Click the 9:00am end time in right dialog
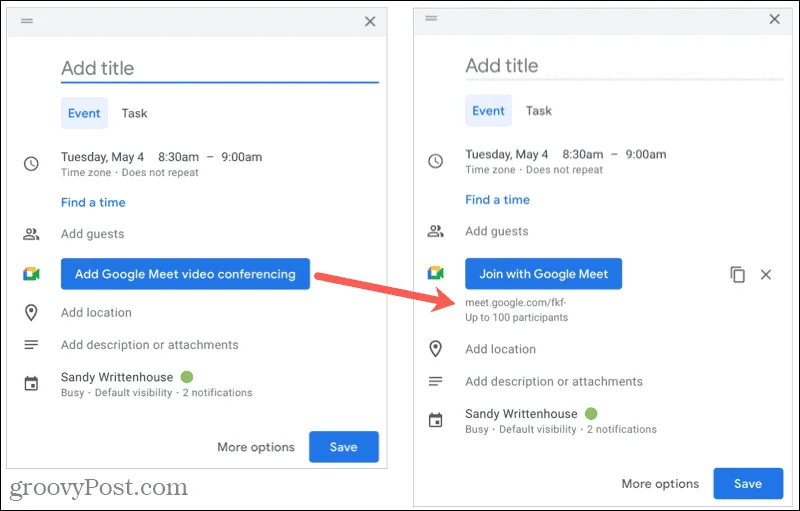Viewport: 800px width, 511px height. point(646,154)
